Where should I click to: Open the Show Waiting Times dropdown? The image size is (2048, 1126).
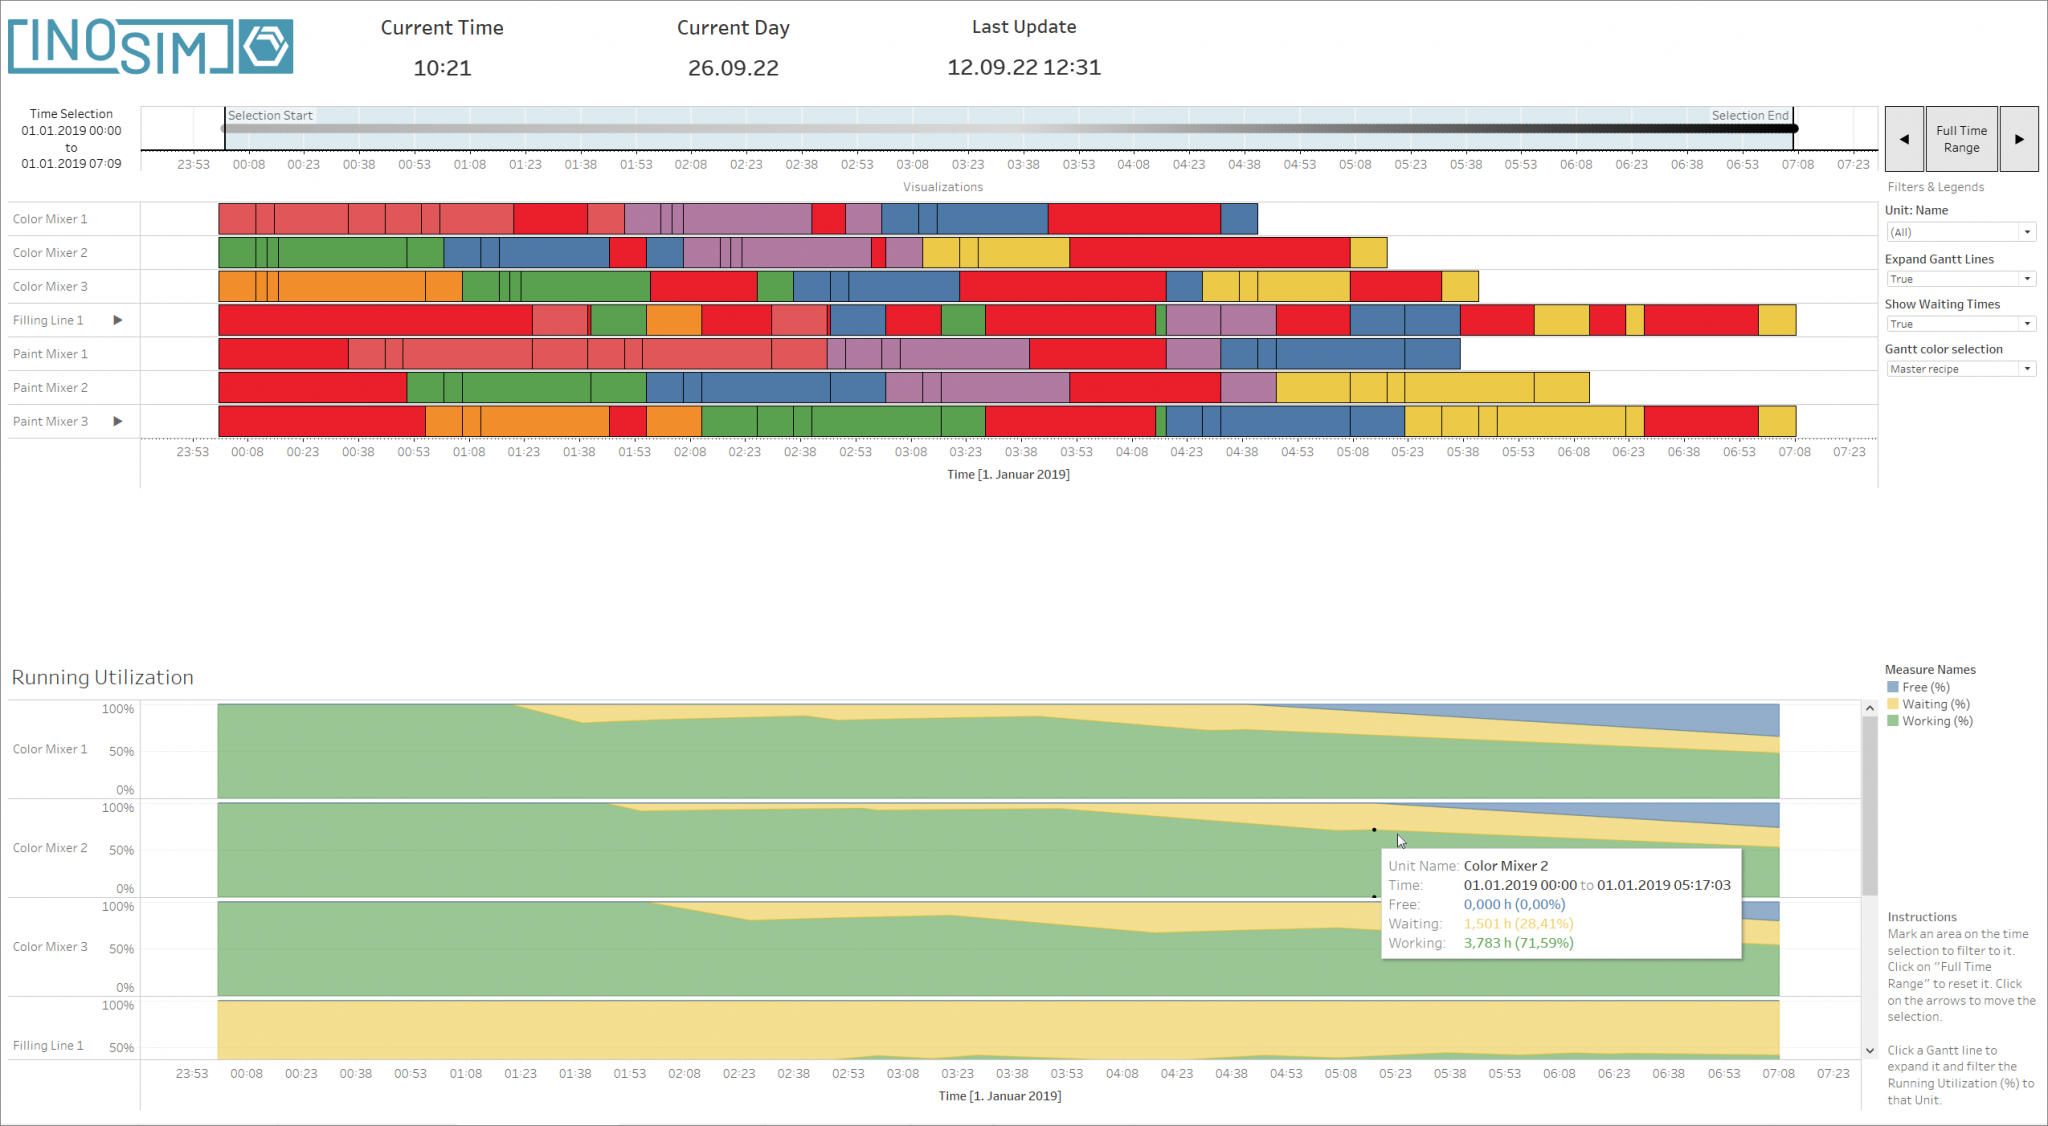coord(1960,324)
